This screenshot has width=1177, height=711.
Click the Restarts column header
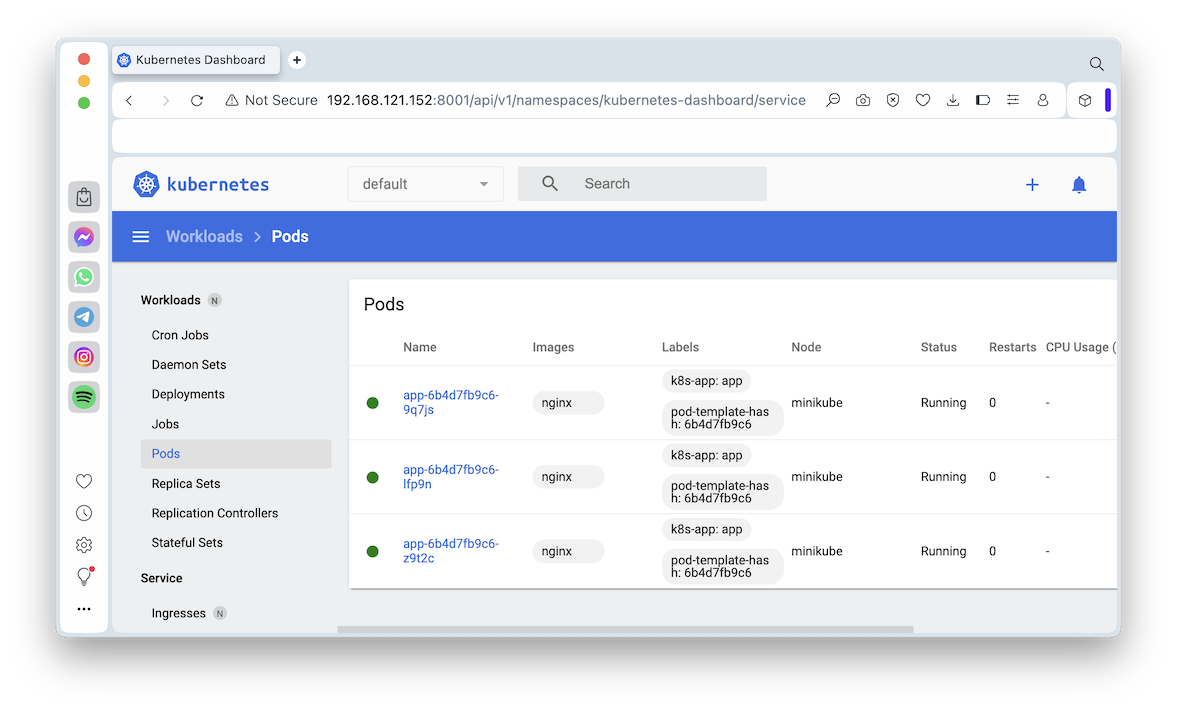[x=1012, y=348]
